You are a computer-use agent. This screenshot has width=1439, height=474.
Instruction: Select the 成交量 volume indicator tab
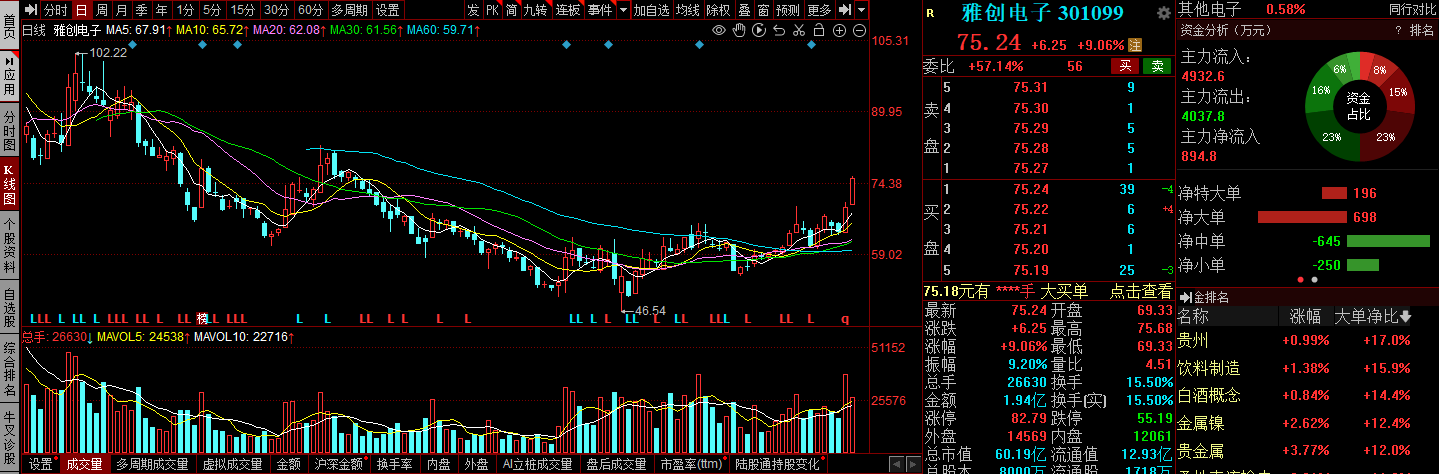coord(84,464)
